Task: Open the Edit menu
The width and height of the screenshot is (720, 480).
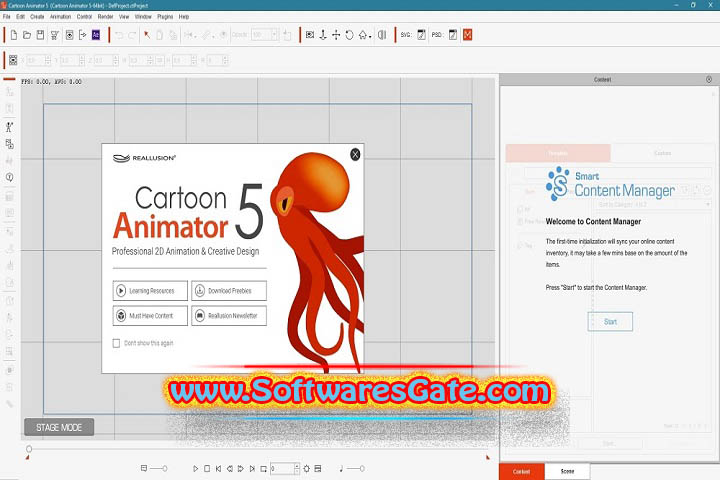Action: pyautogui.click(x=21, y=17)
